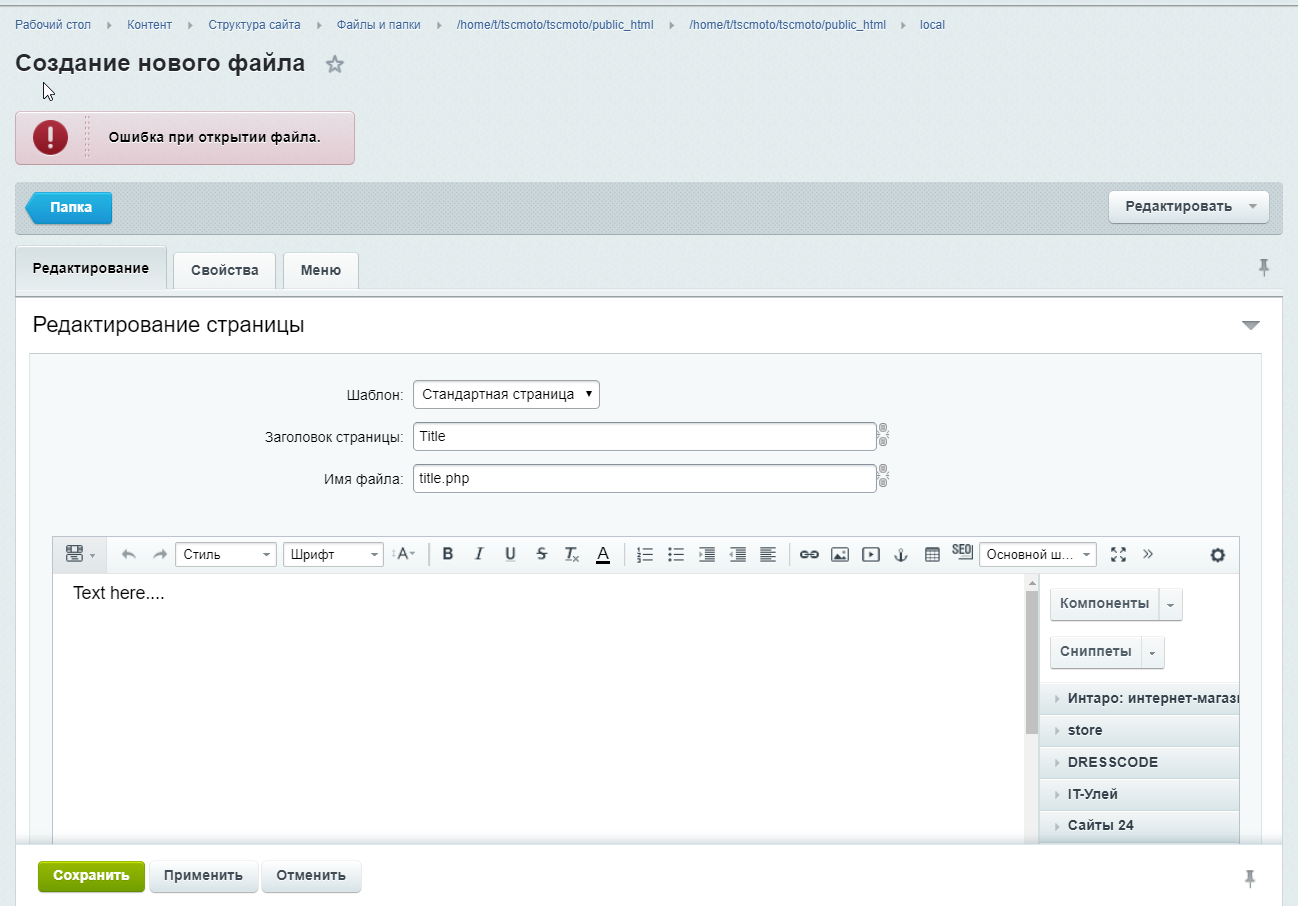Image resolution: width=1298 pixels, height=906 pixels.
Task: Open text color picker
Action: coord(603,554)
